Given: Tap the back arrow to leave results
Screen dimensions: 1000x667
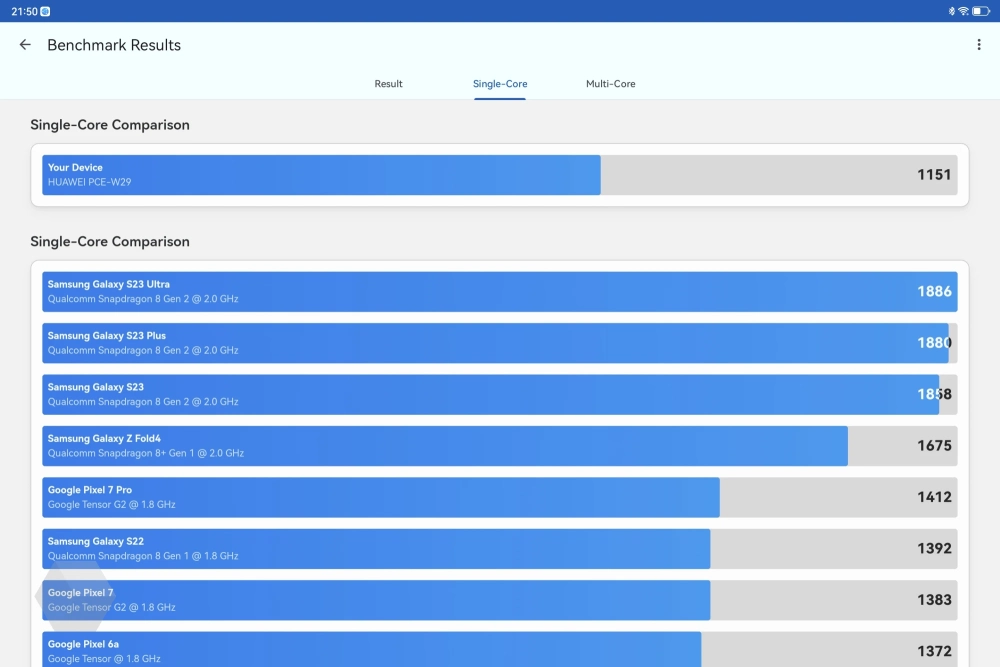Looking at the screenshot, I should [25, 45].
